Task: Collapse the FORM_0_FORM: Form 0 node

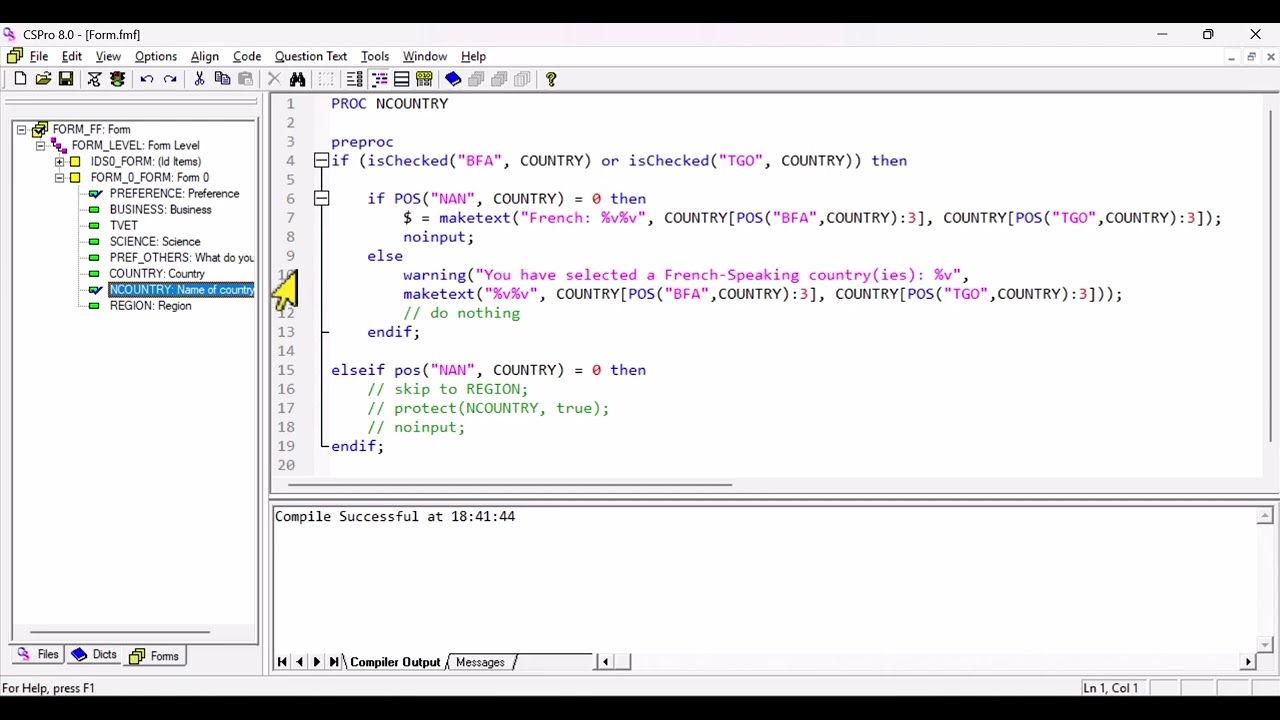Action: (x=59, y=178)
